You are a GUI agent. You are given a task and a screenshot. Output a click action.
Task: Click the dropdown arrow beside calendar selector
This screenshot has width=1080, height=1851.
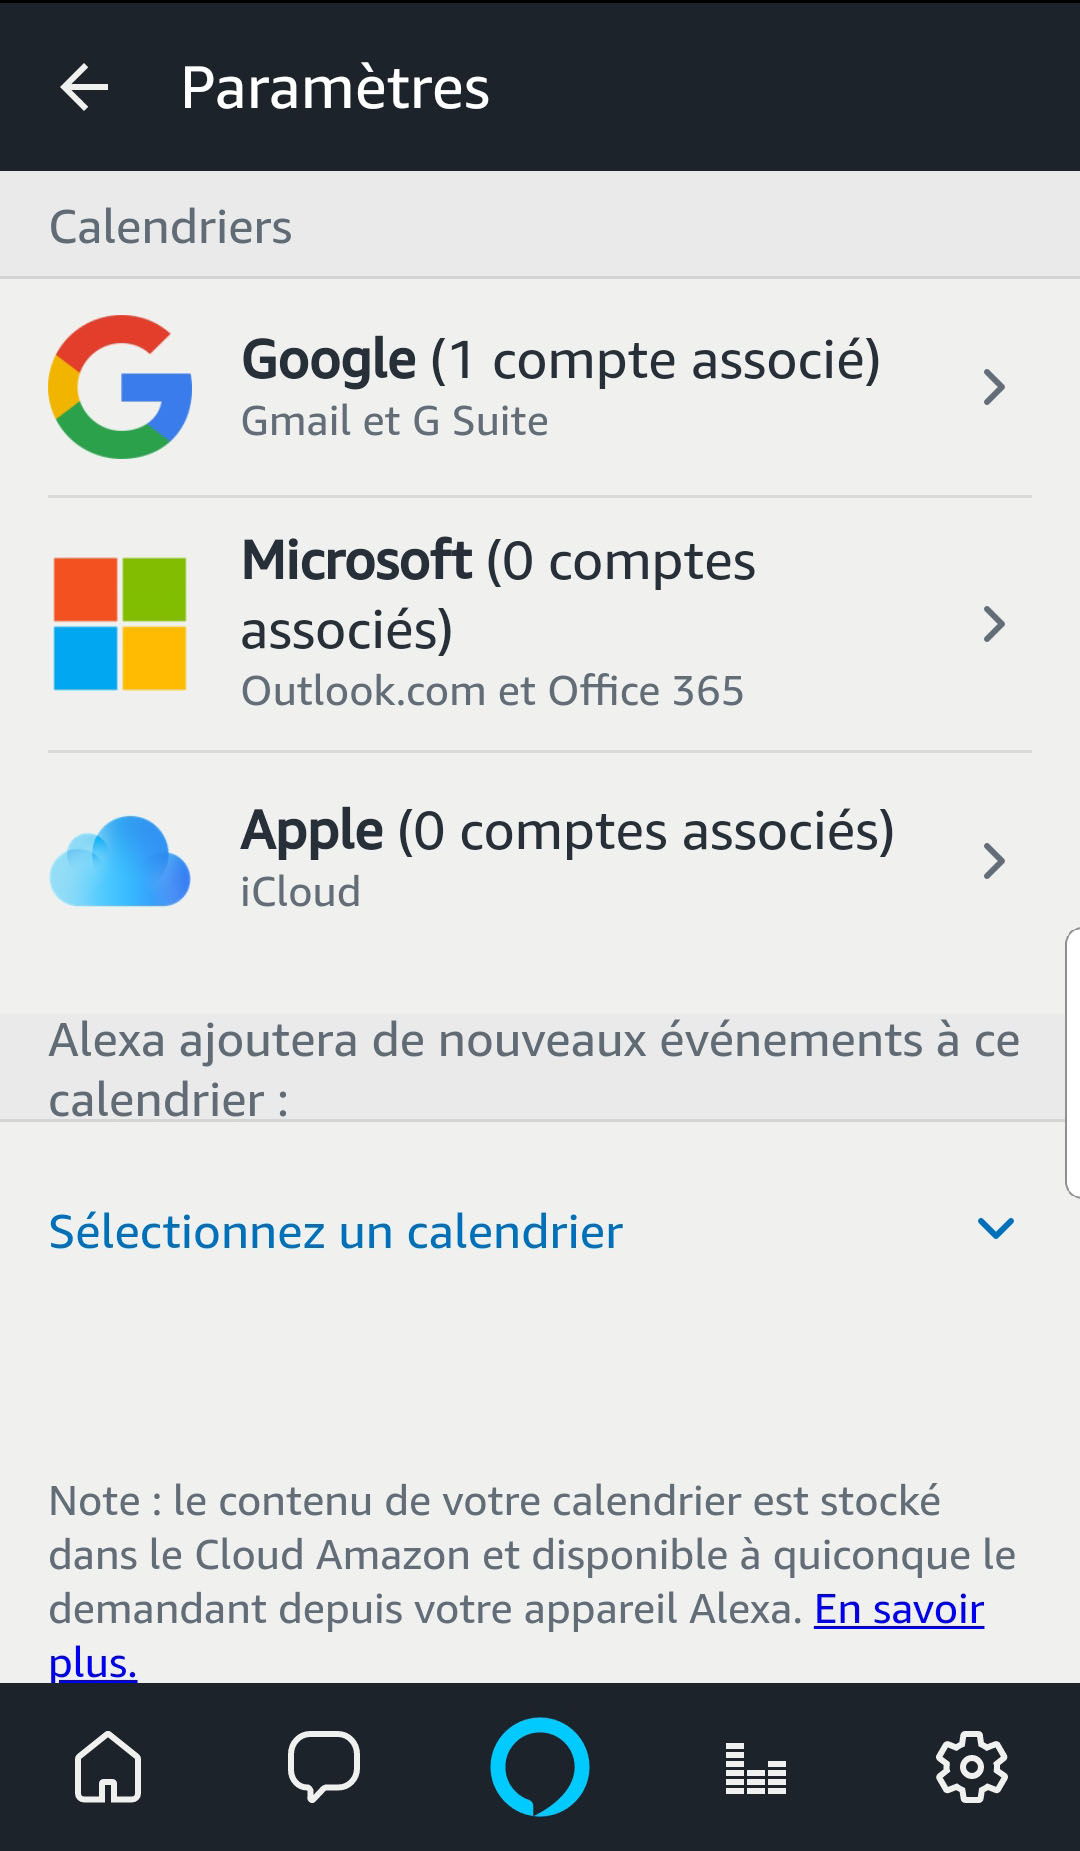click(996, 1228)
